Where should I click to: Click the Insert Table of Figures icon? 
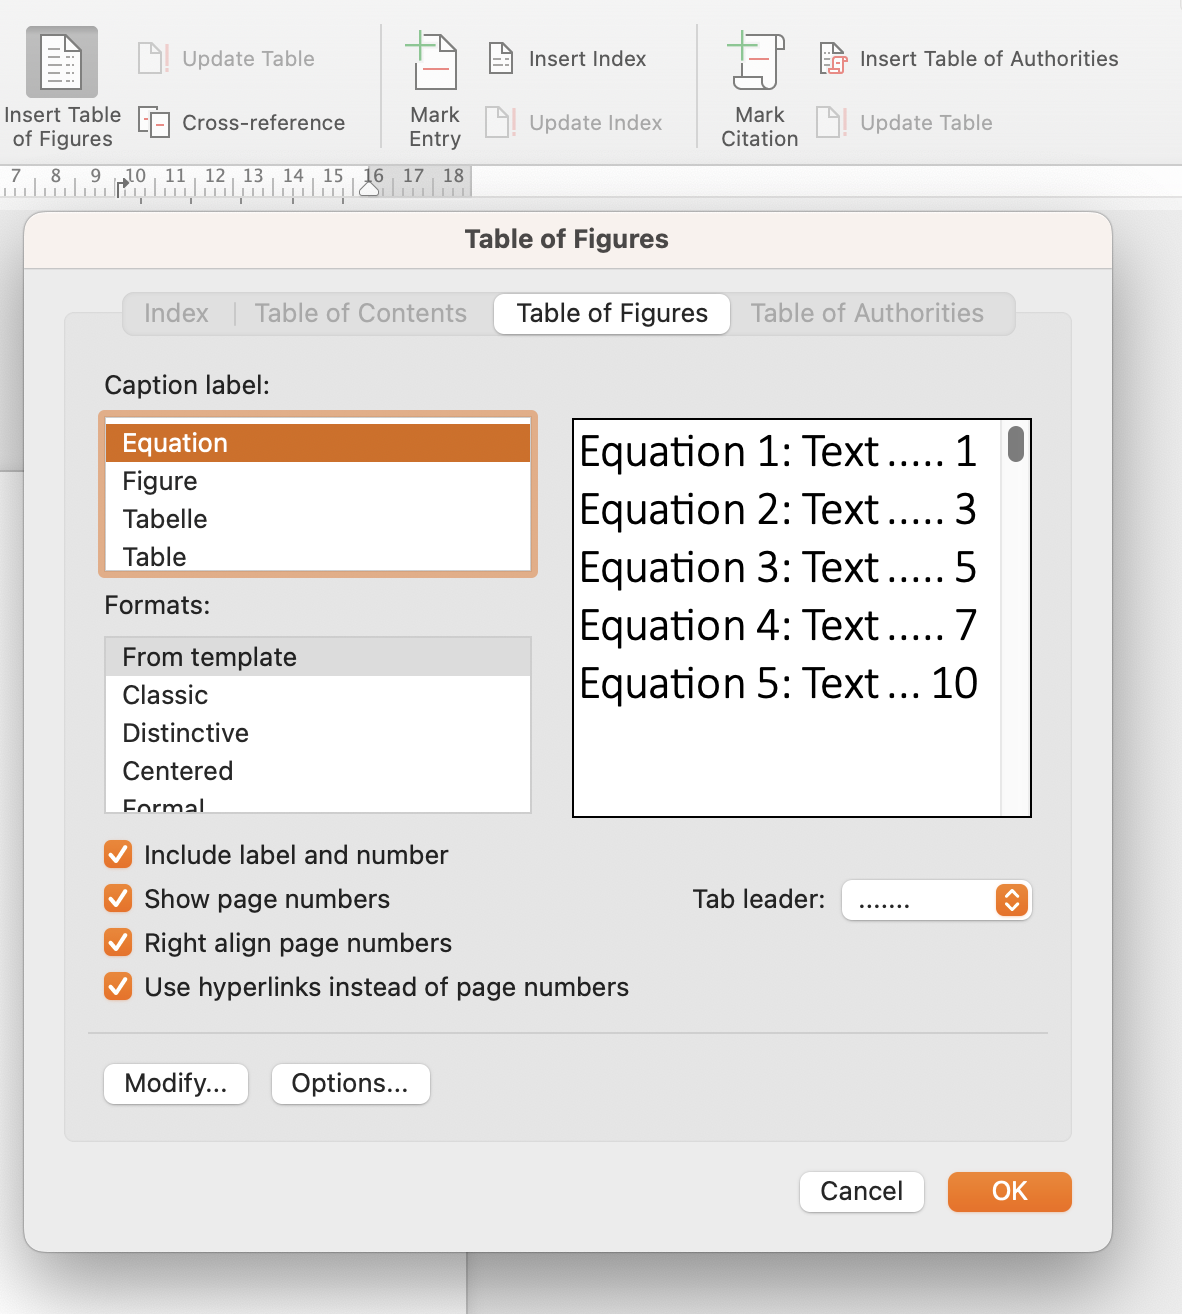[x=62, y=62]
